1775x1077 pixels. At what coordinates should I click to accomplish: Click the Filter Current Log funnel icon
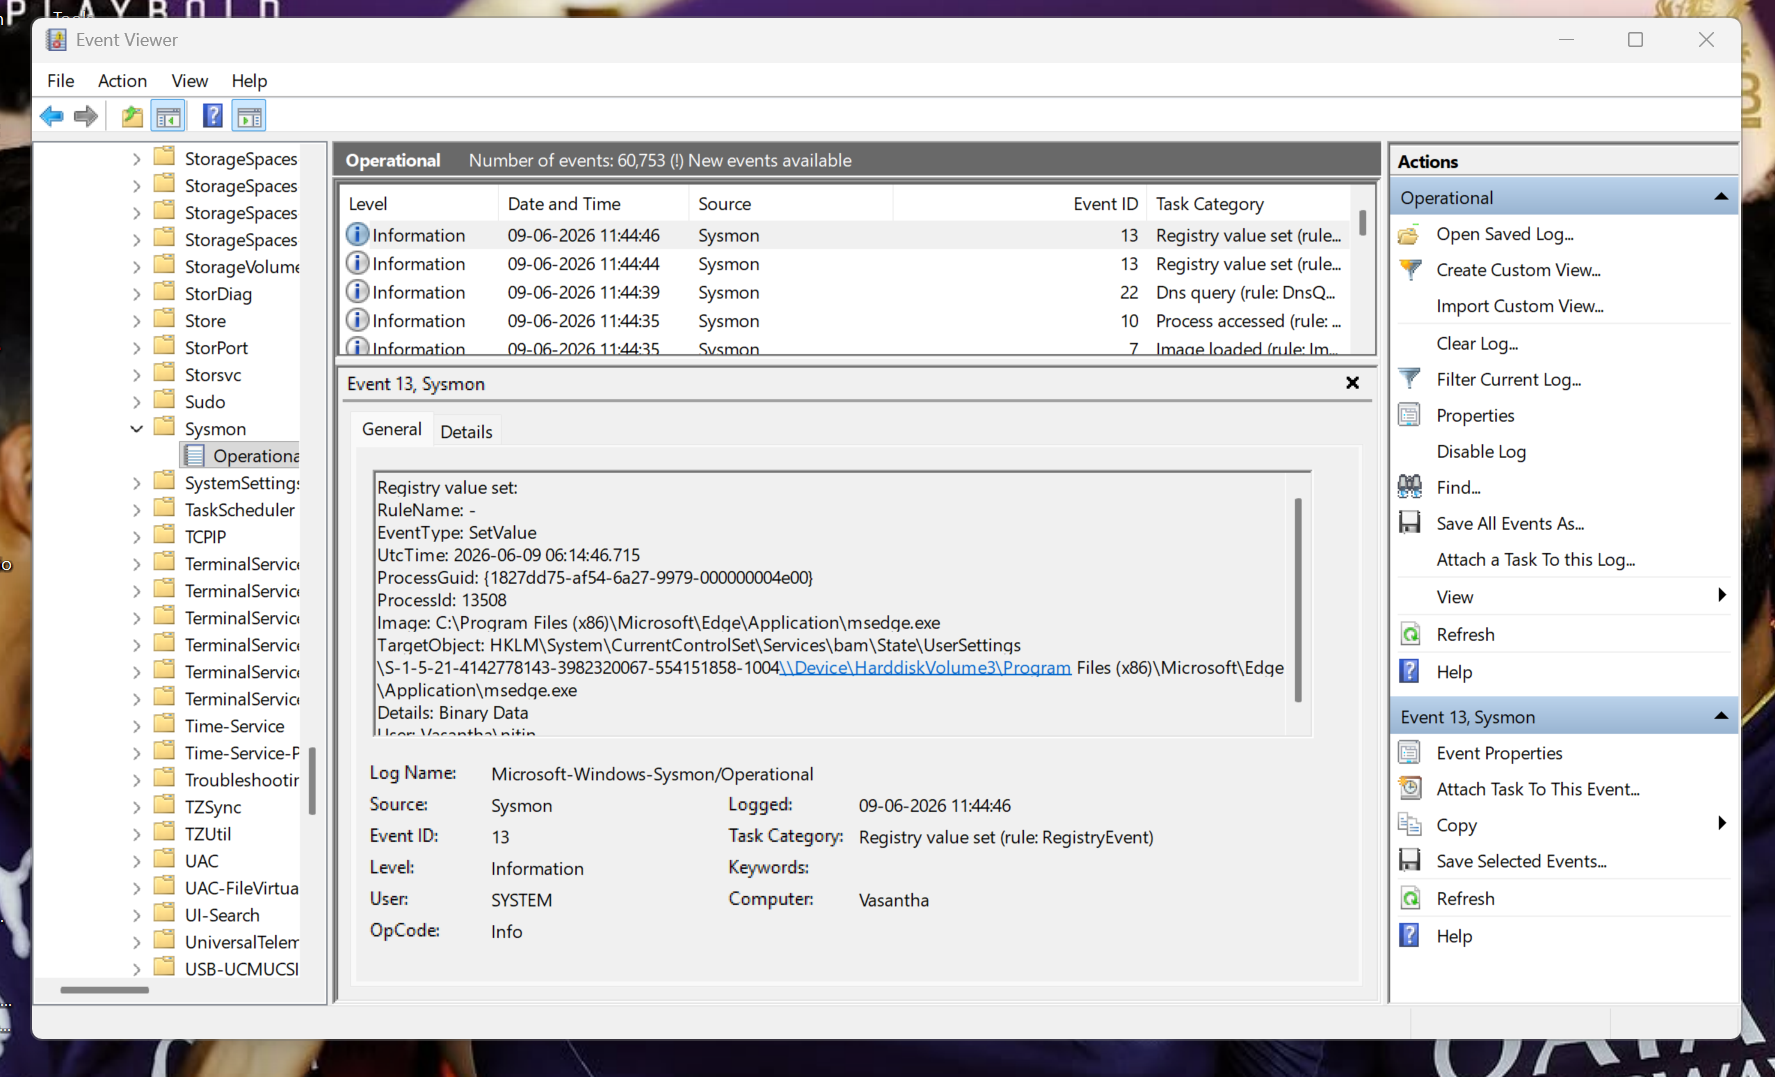[1410, 379]
